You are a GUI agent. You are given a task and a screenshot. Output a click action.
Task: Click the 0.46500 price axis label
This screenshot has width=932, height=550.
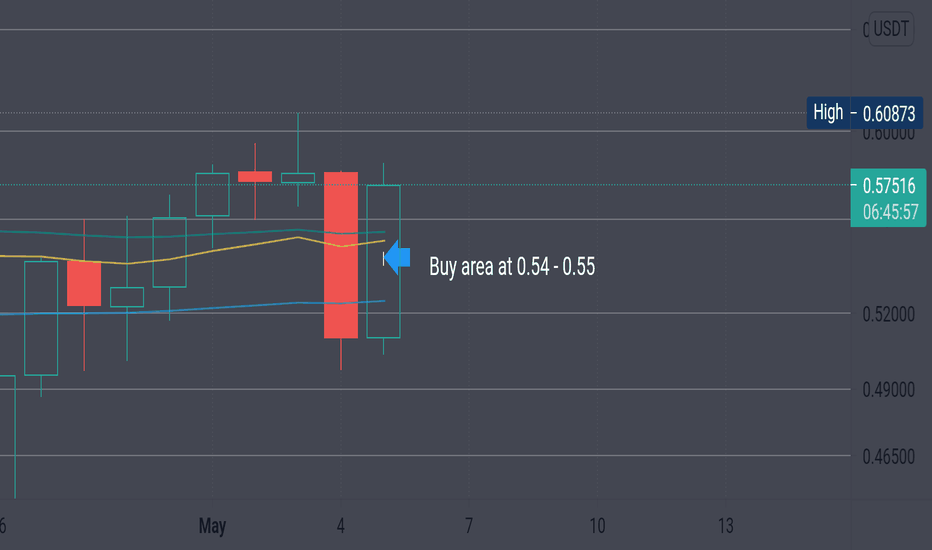889,457
